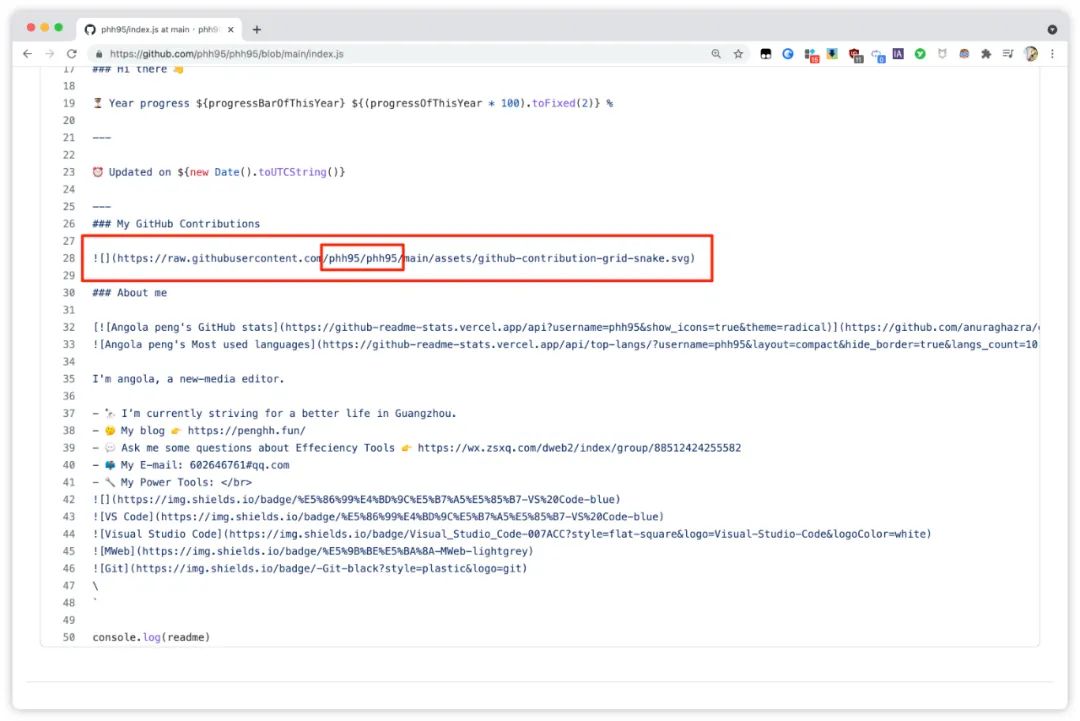Open the Extensions puzzle piece menu

click(x=986, y=54)
